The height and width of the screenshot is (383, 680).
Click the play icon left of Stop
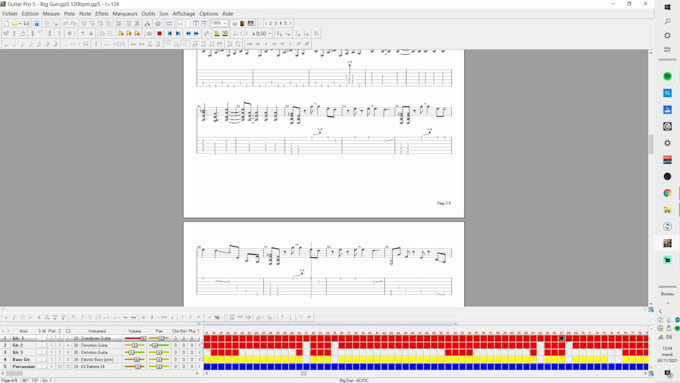[x=149, y=33]
